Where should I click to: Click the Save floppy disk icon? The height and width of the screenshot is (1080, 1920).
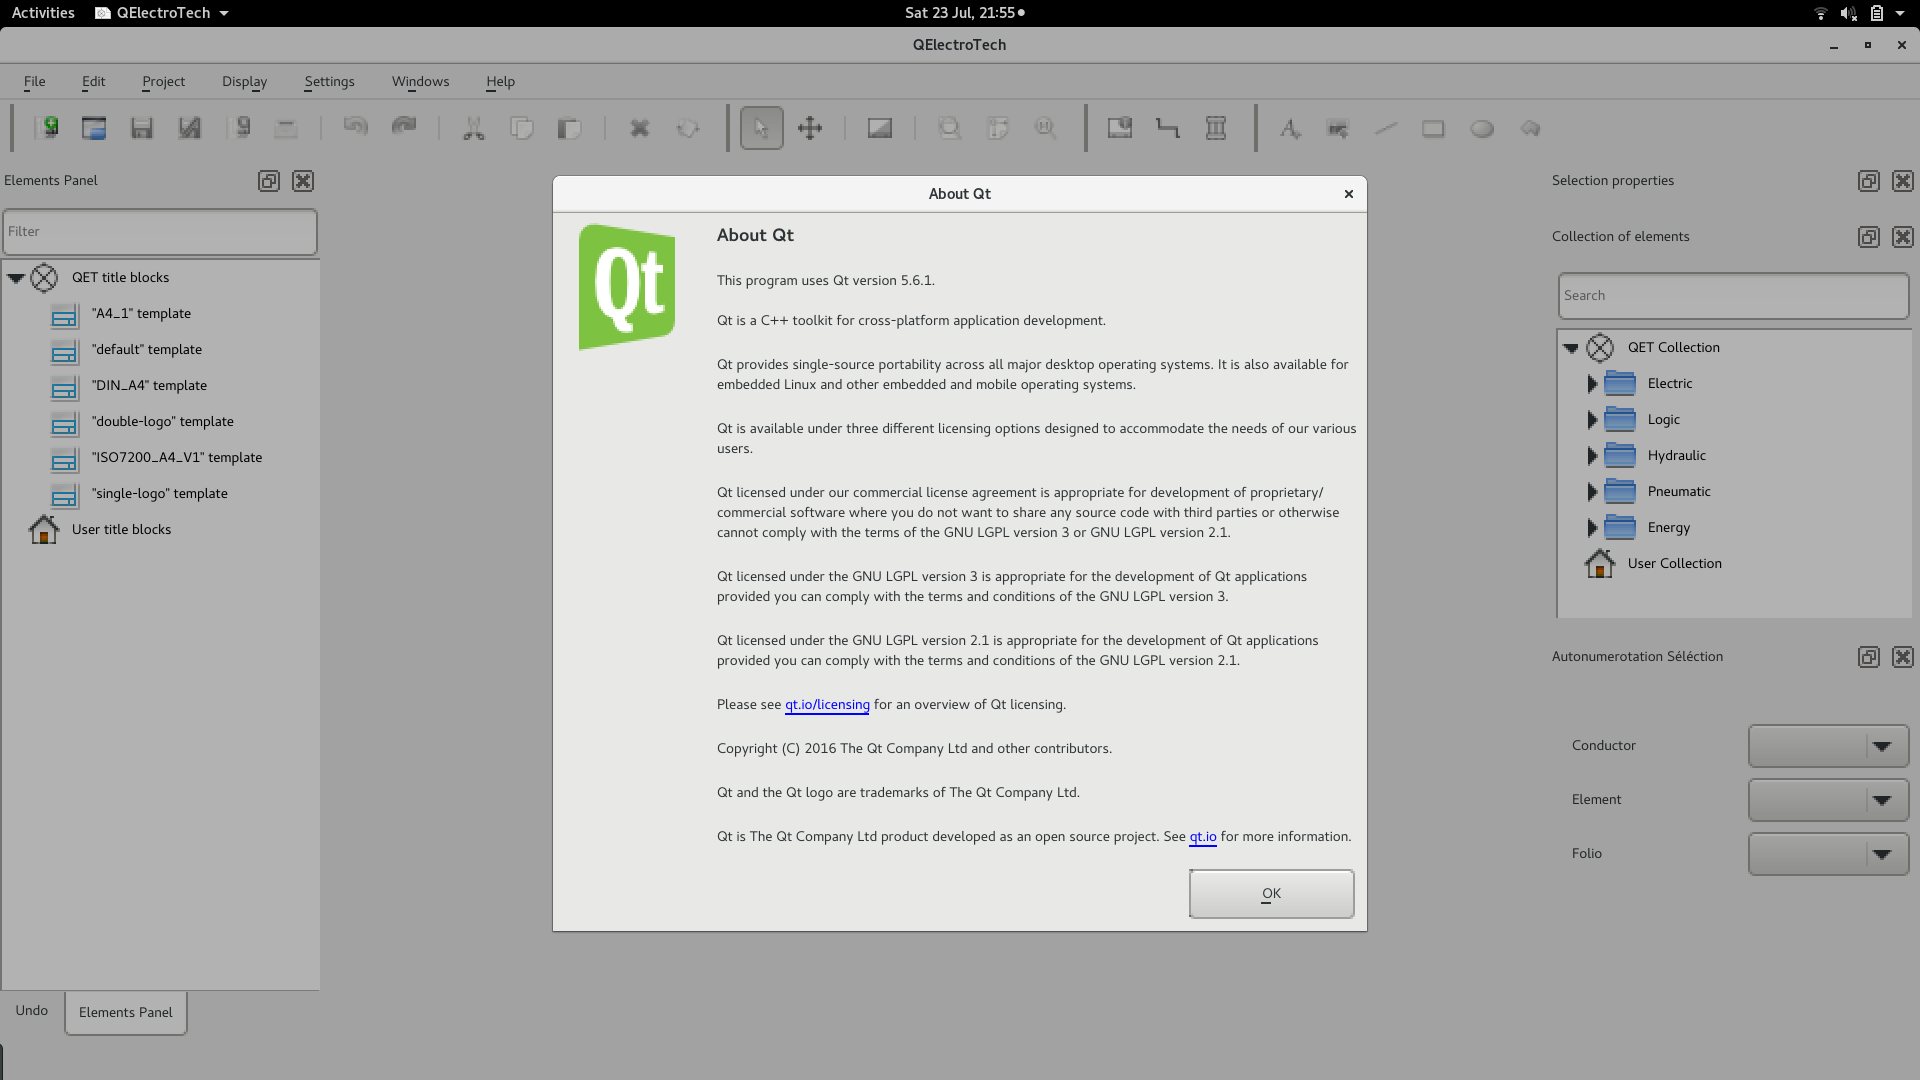coord(141,128)
